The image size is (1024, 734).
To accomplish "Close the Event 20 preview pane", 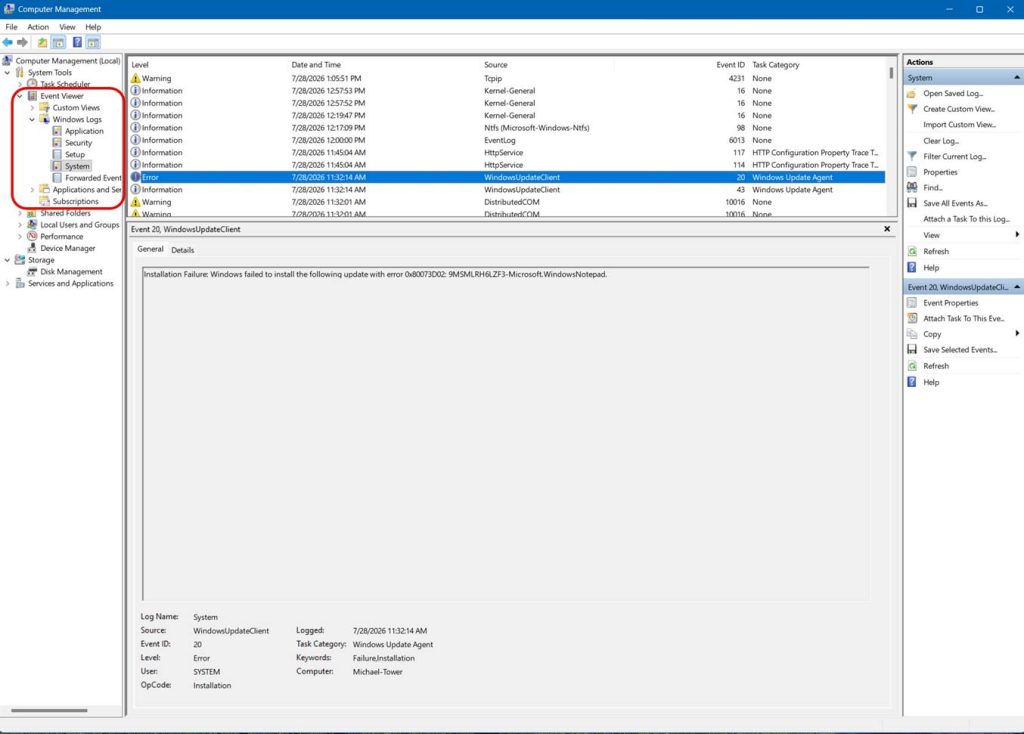I will click(887, 229).
